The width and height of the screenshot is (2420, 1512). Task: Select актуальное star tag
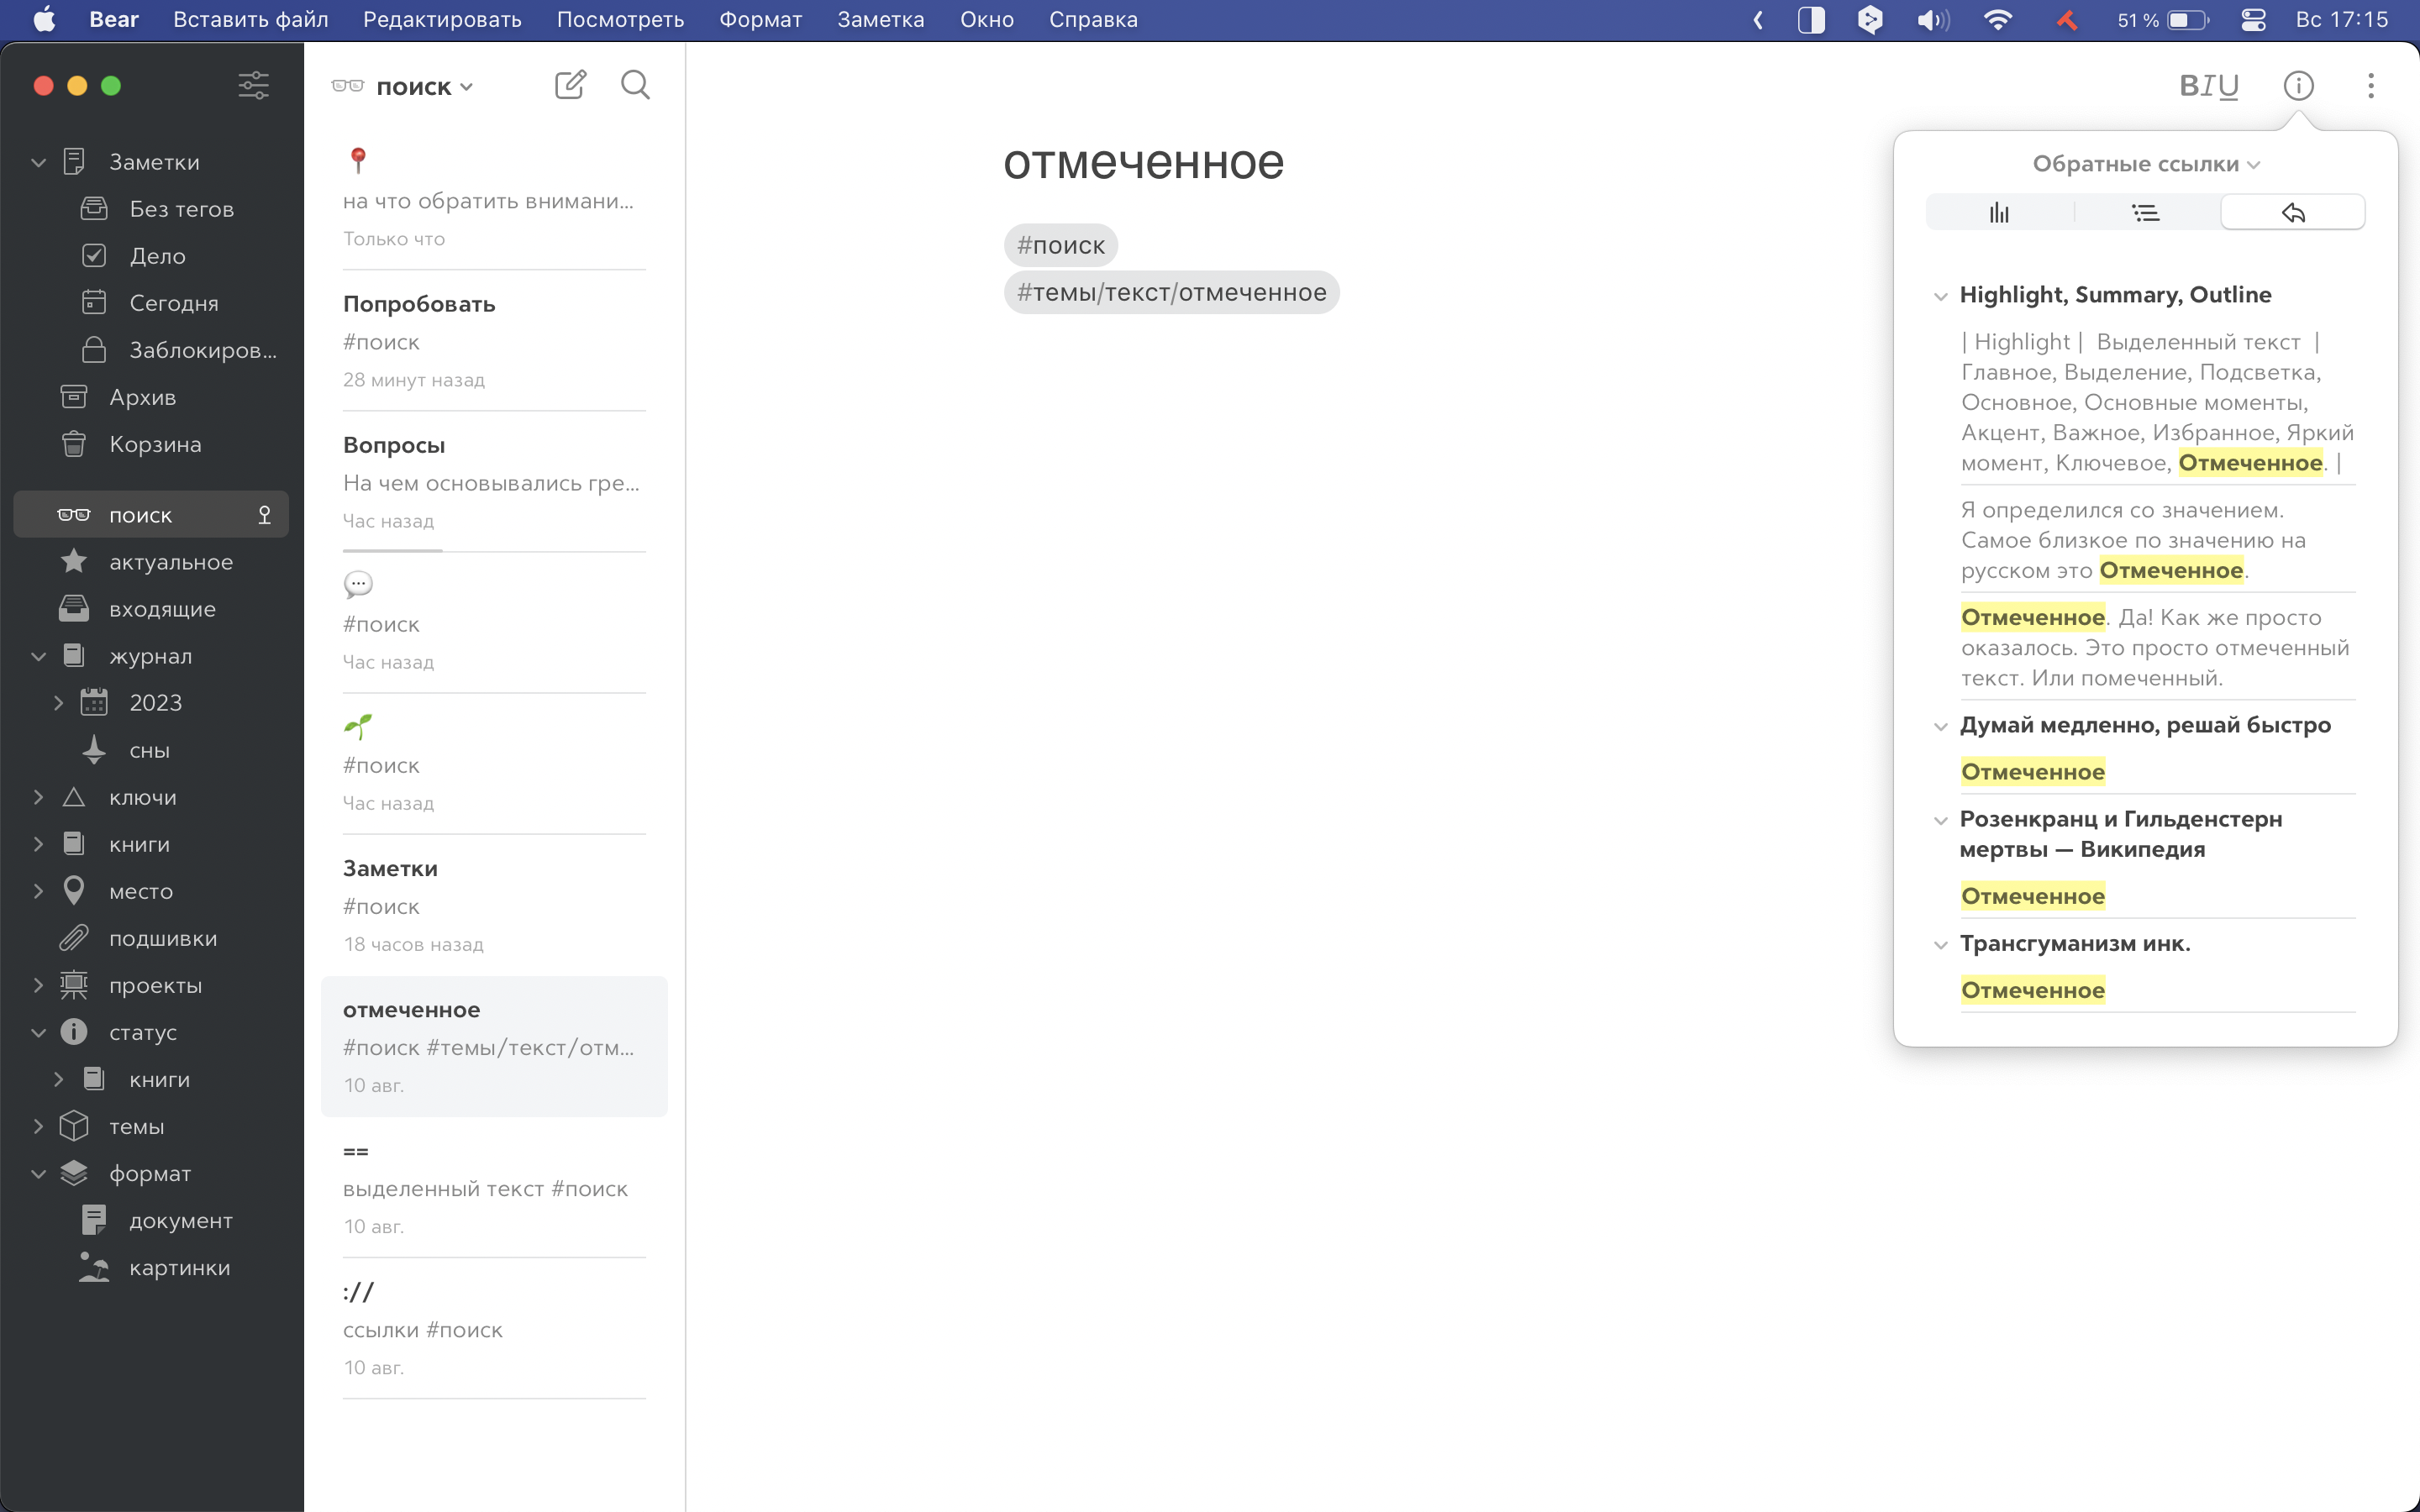point(152,562)
